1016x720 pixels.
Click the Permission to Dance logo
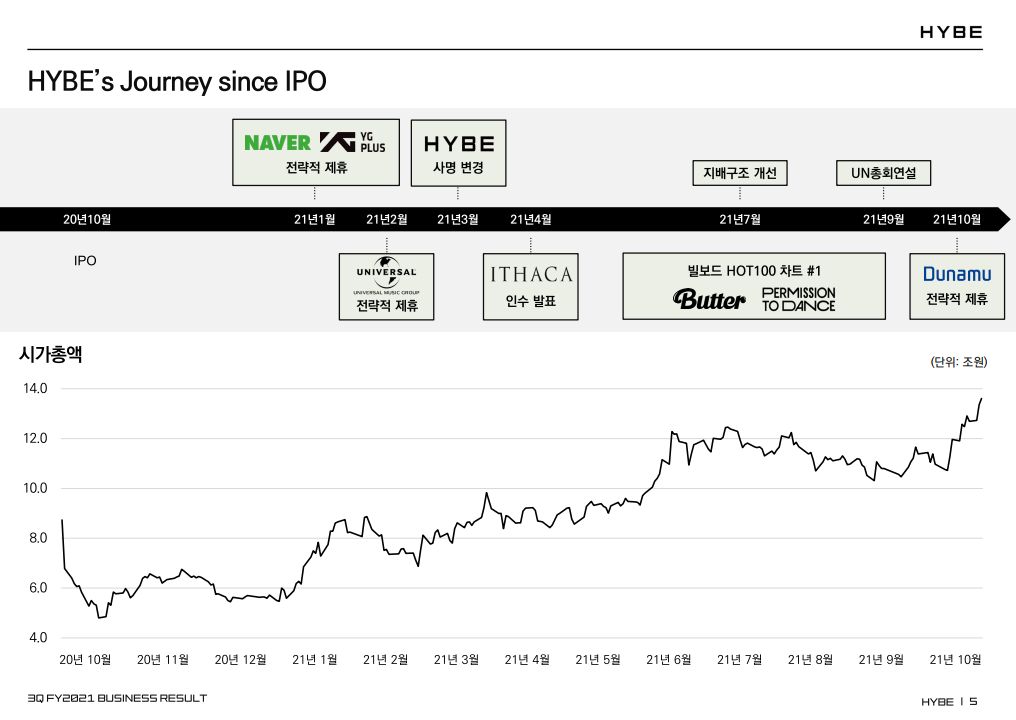coord(798,299)
